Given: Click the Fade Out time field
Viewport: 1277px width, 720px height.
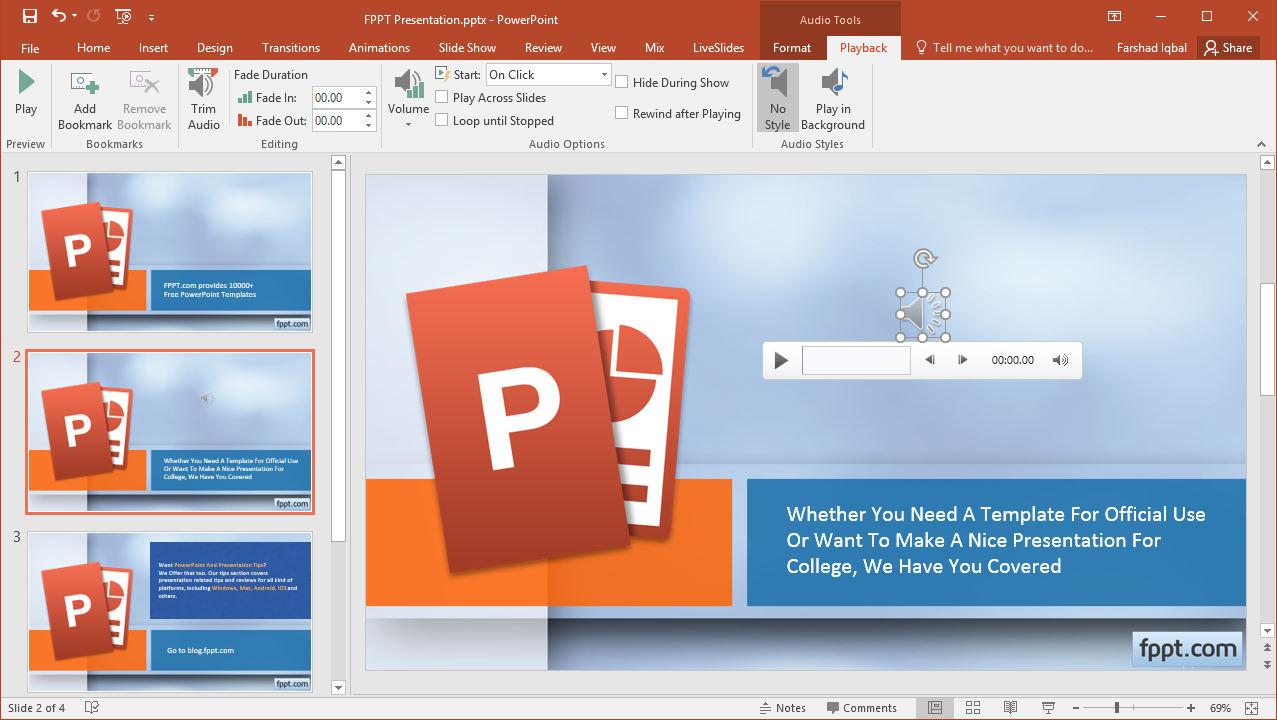Looking at the screenshot, I should (x=337, y=121).
